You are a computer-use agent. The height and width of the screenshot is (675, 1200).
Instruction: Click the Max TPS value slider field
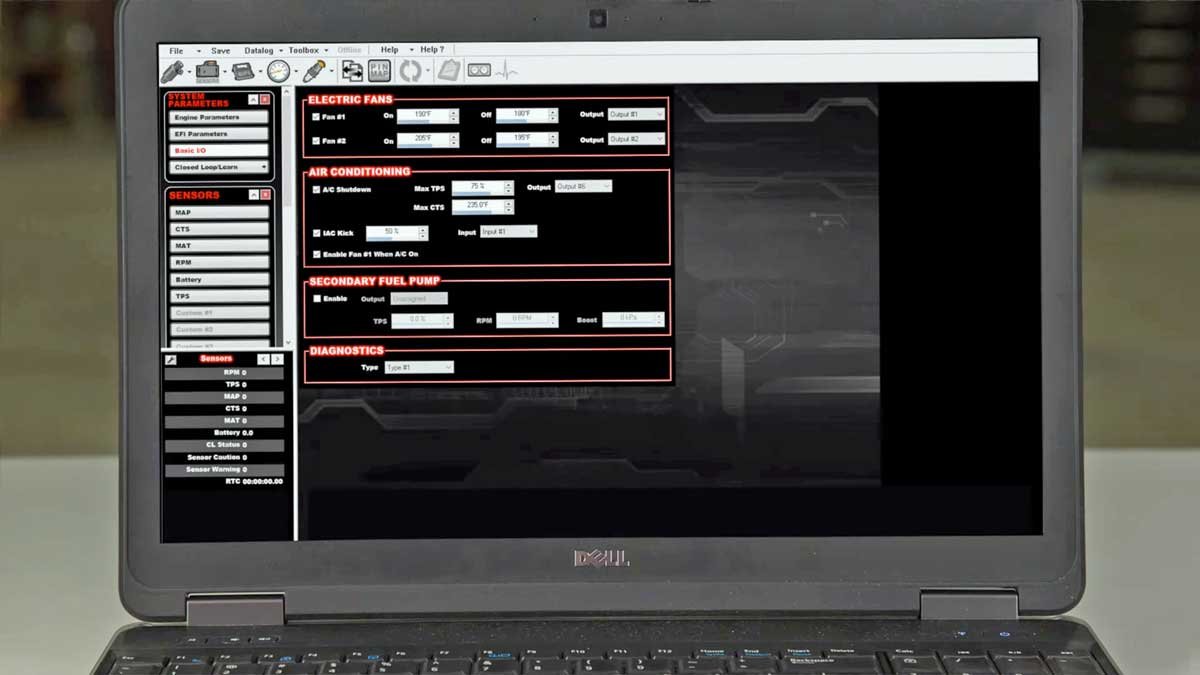coord(476,188)
